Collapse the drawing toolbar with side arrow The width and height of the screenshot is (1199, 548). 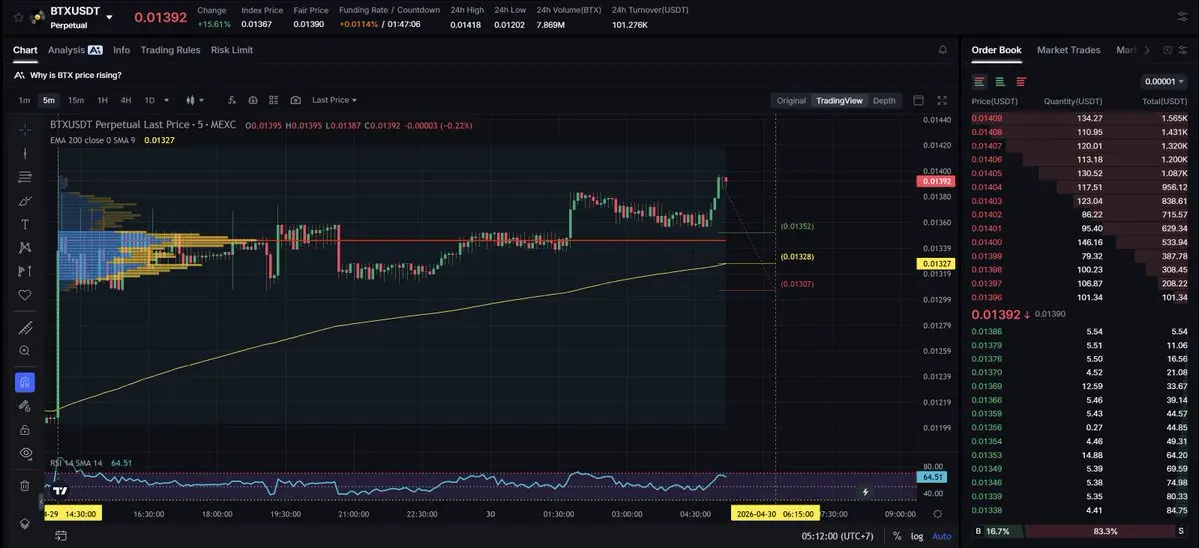click(x=41, y=502)
